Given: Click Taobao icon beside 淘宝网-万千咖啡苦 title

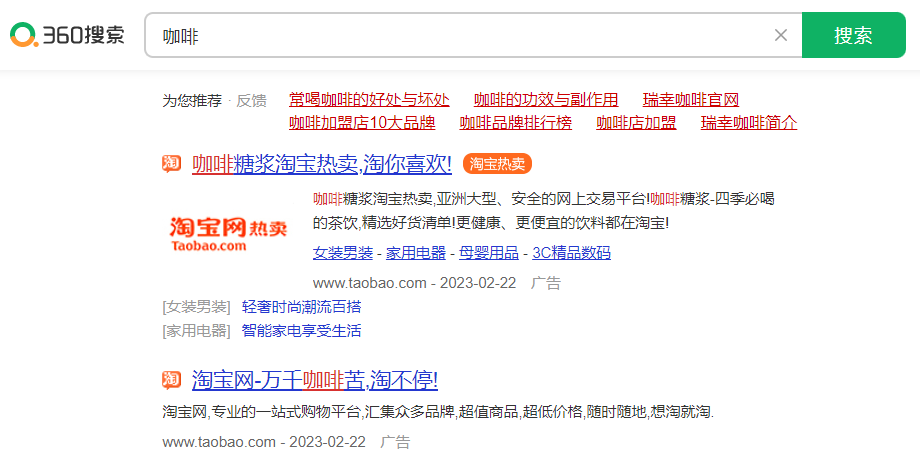Looking at the screenshot, I should 171,380.
